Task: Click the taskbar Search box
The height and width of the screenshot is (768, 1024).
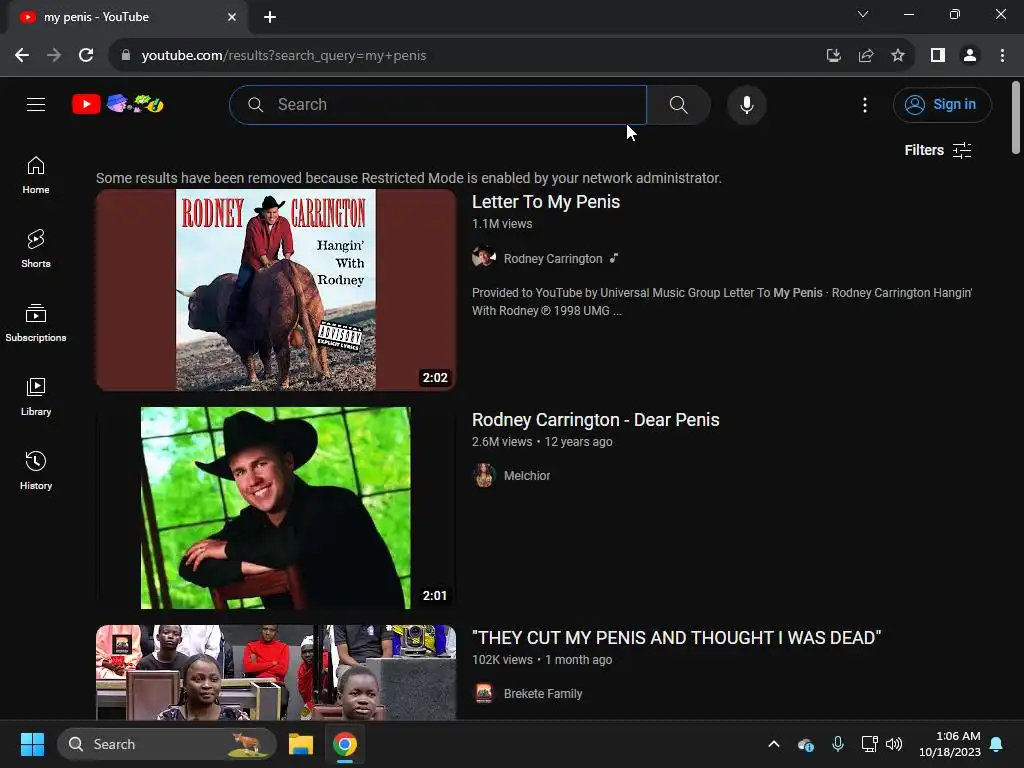Action: pyautogui.click(x=167, y=744)
